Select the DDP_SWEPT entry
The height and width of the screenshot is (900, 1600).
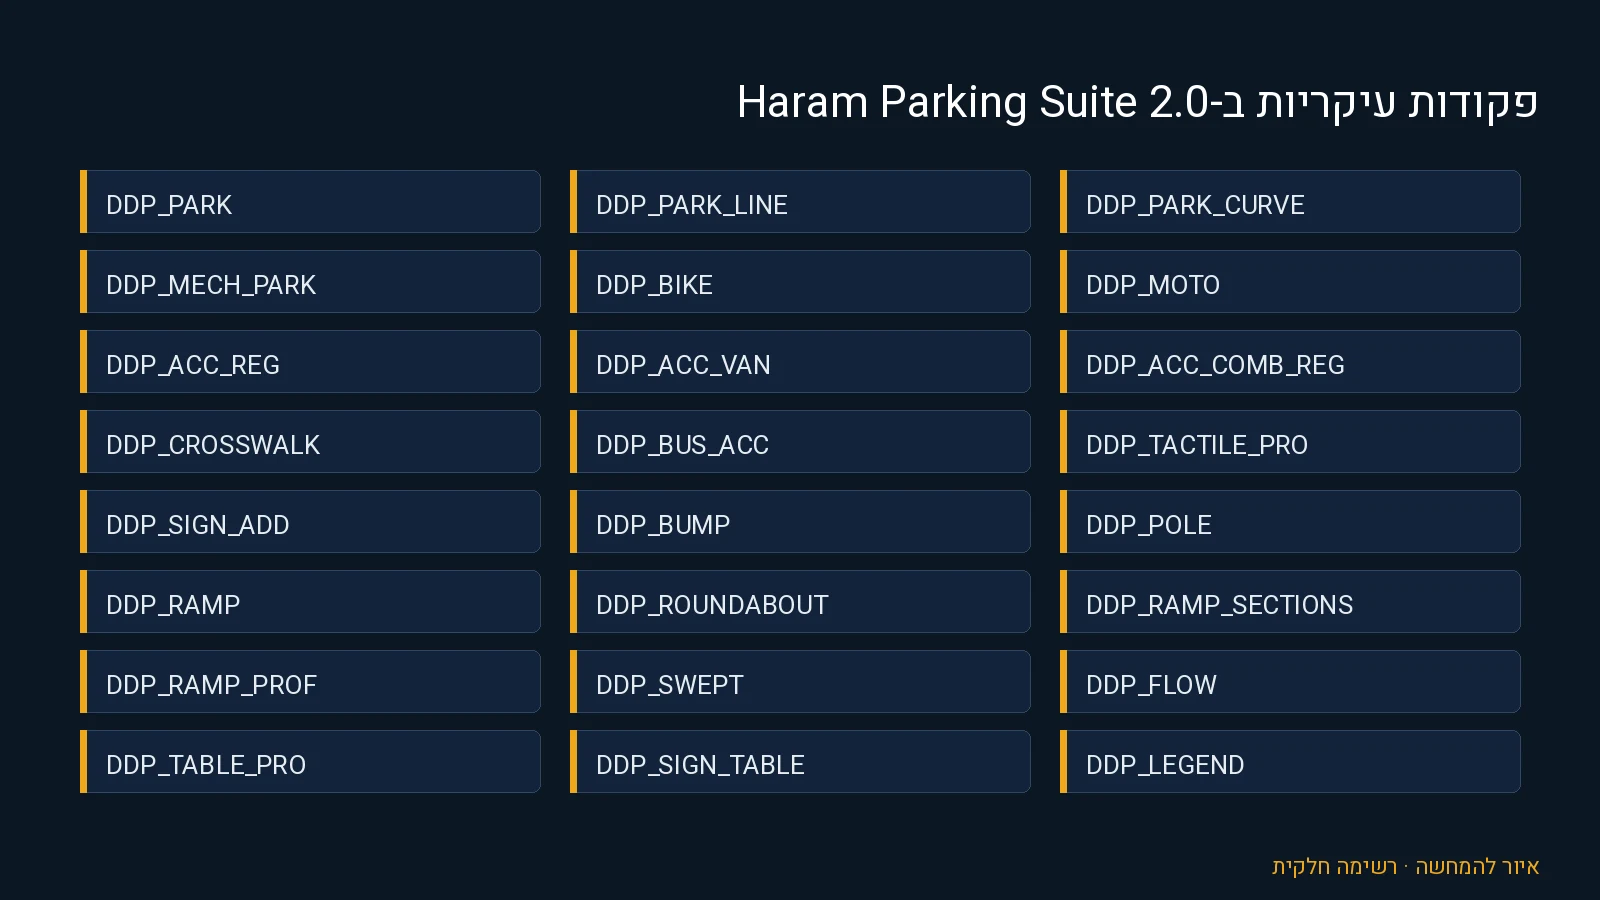click(800, 682)
